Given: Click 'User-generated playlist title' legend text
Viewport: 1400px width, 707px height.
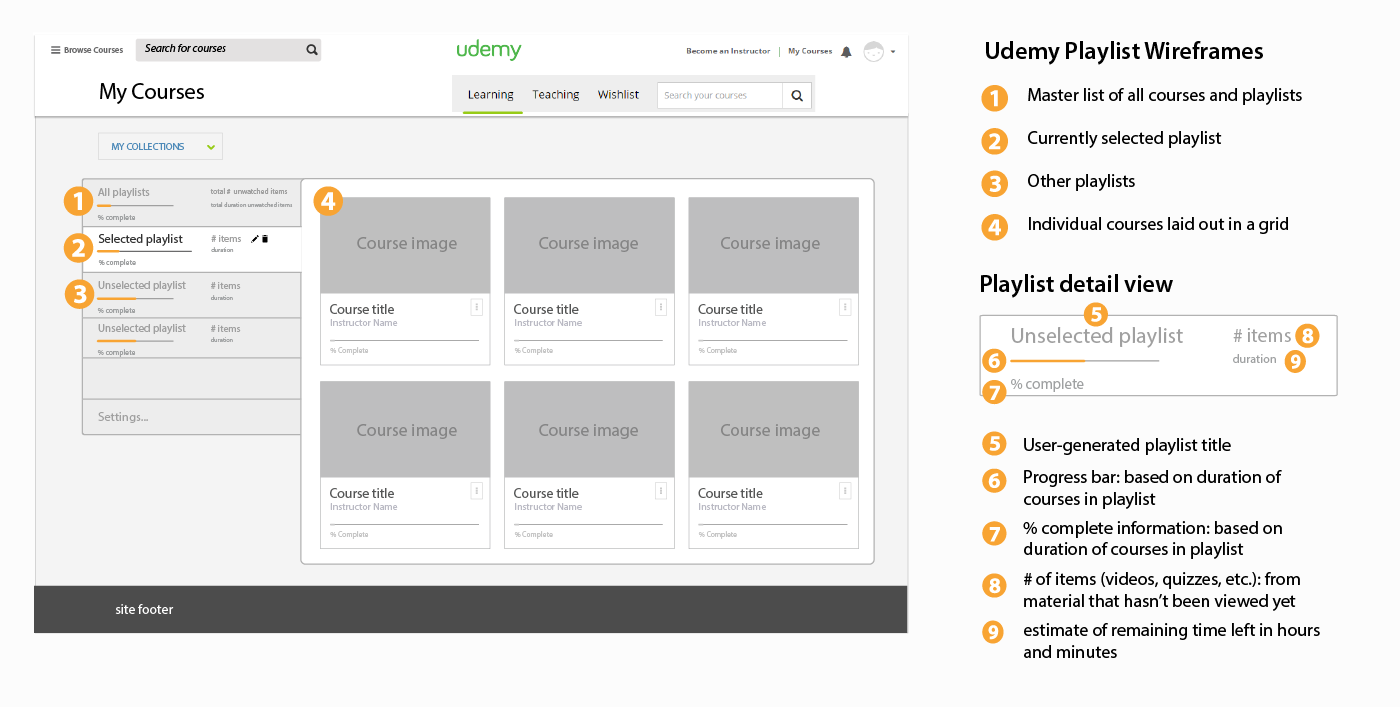Looking at the screenshot, I should [x=1127, y=445].
